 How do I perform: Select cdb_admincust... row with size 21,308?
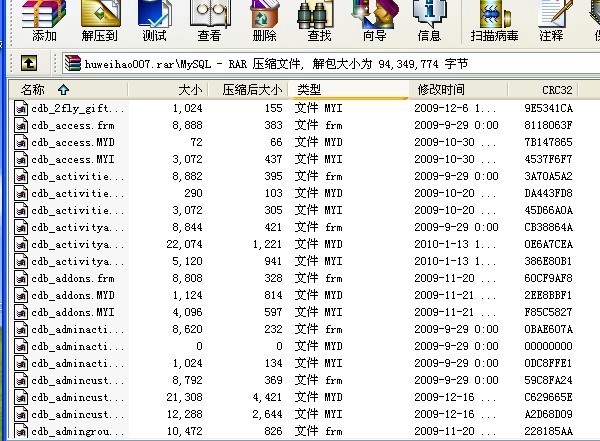[77, 397]
